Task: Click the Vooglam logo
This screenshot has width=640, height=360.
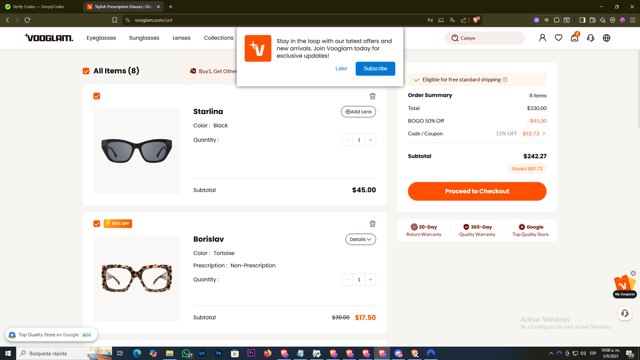Action: (49, 38)
